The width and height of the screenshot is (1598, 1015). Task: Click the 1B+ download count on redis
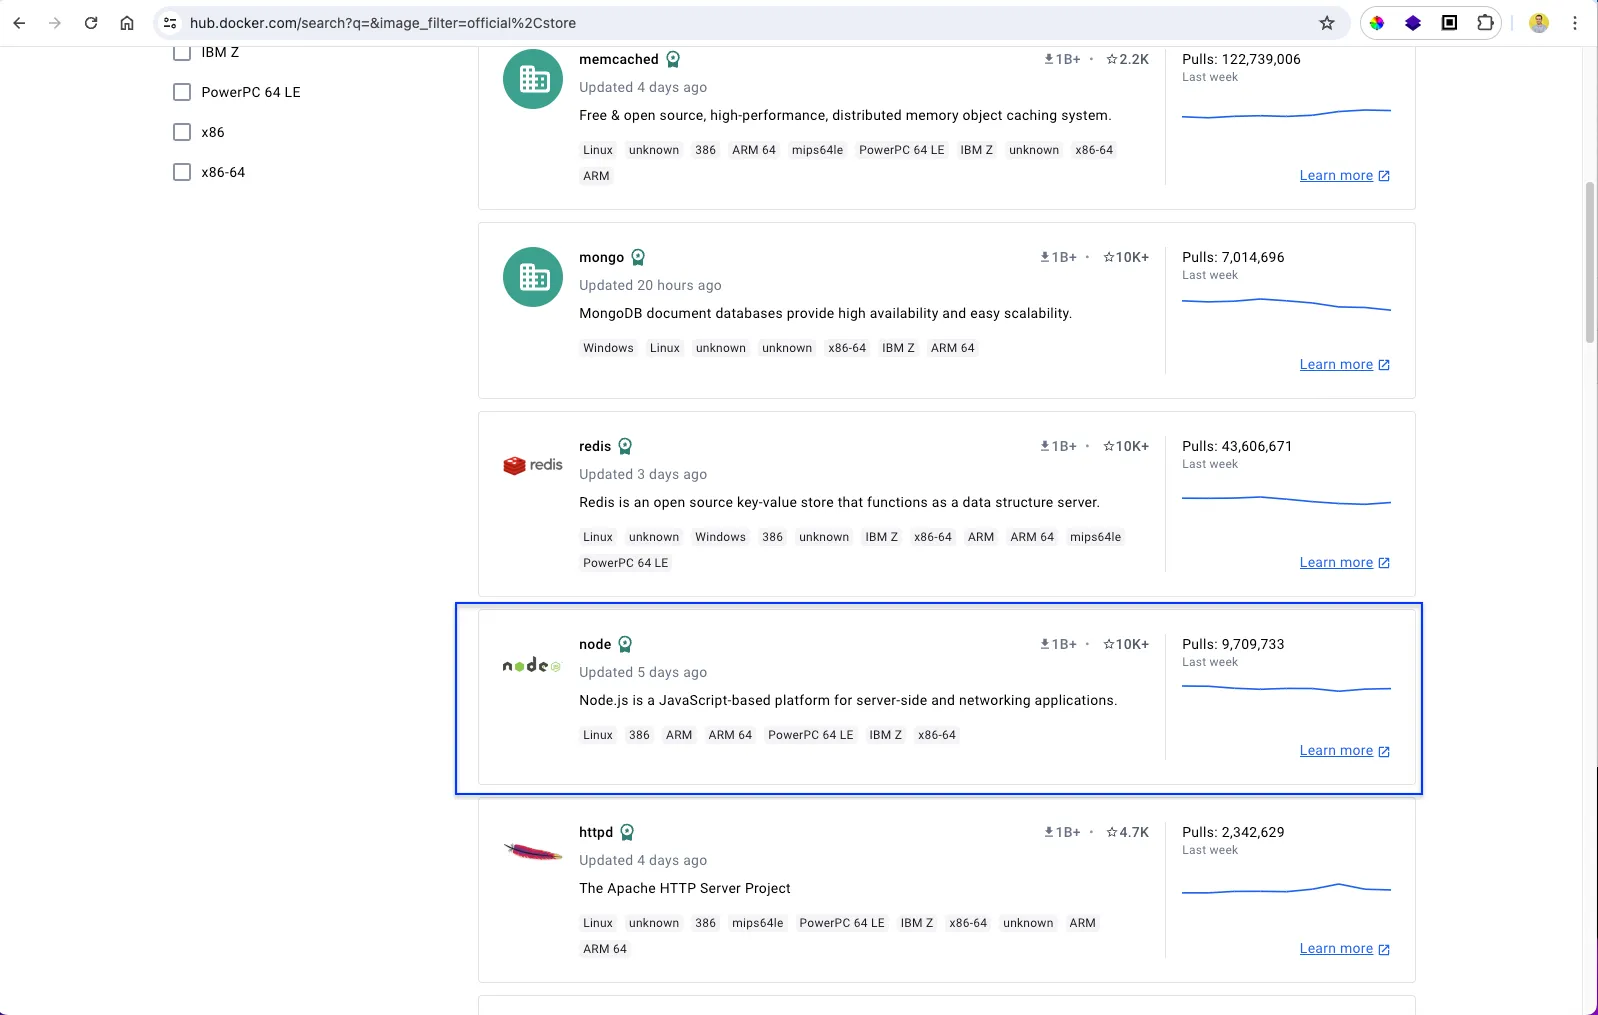1058,446
